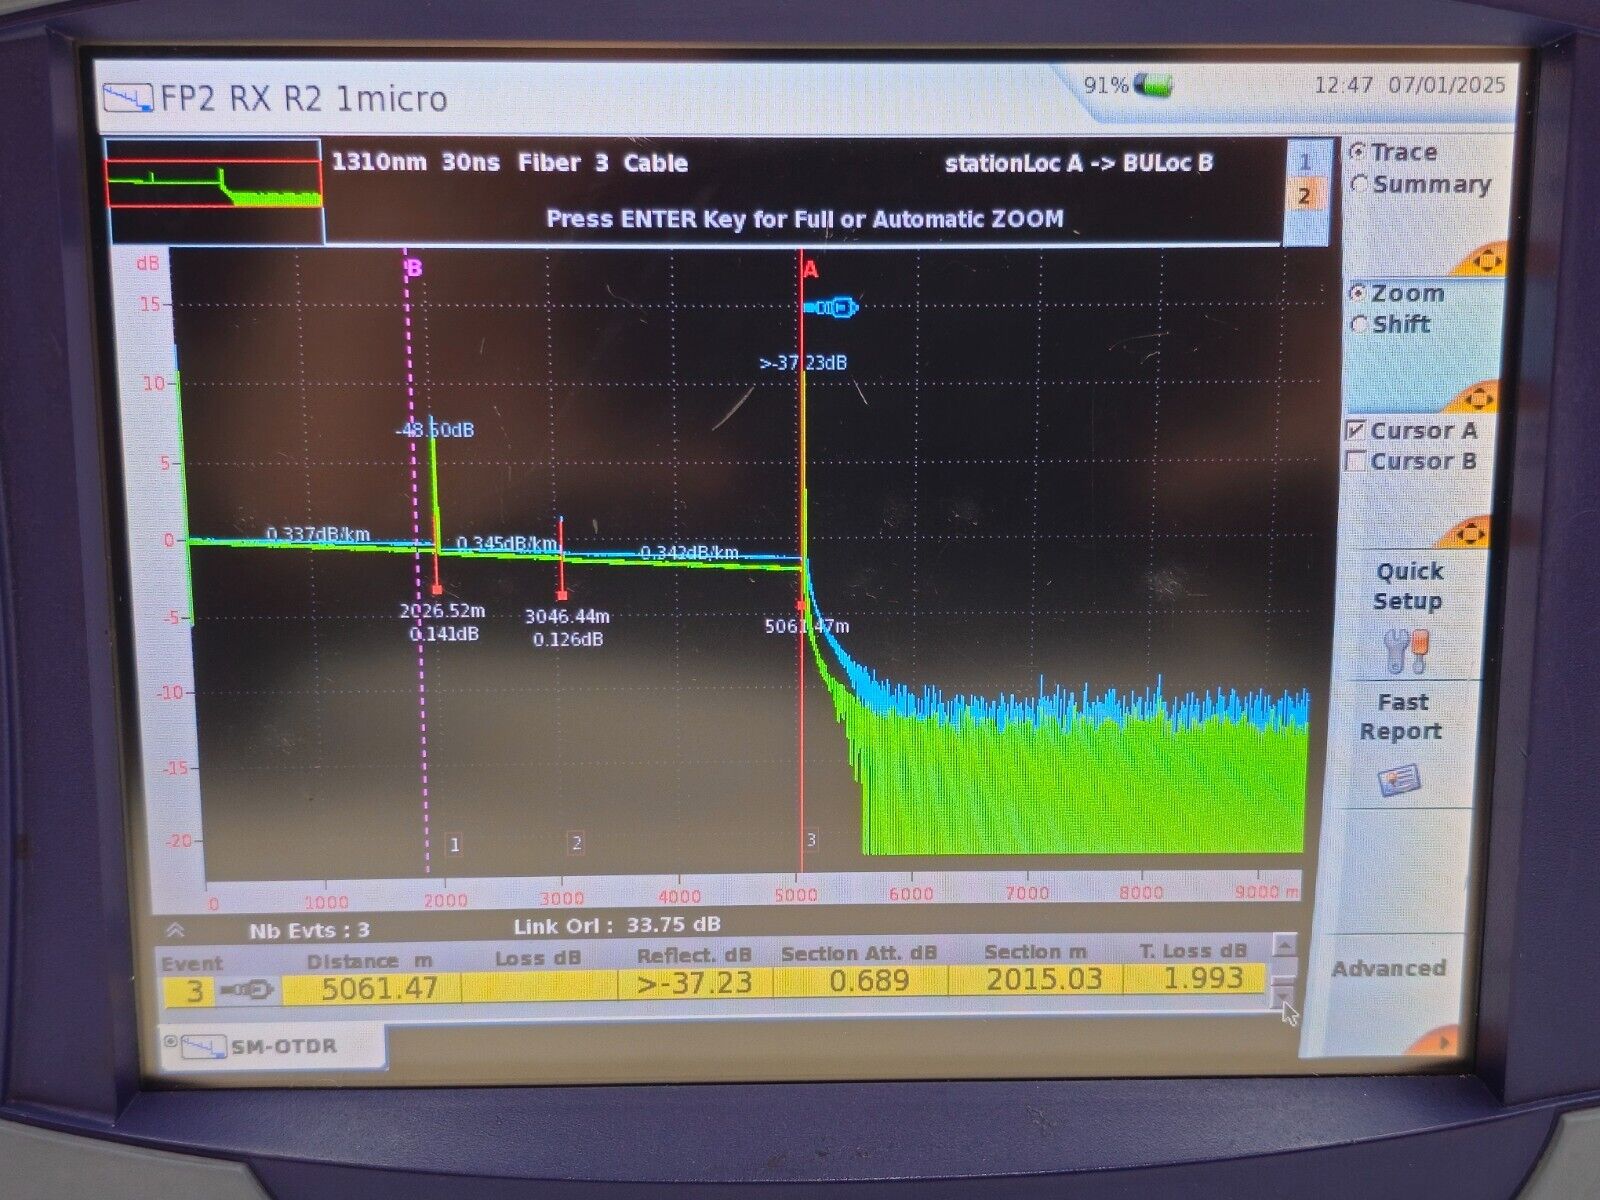Click the OTDR trace icon in title bar

129,98
